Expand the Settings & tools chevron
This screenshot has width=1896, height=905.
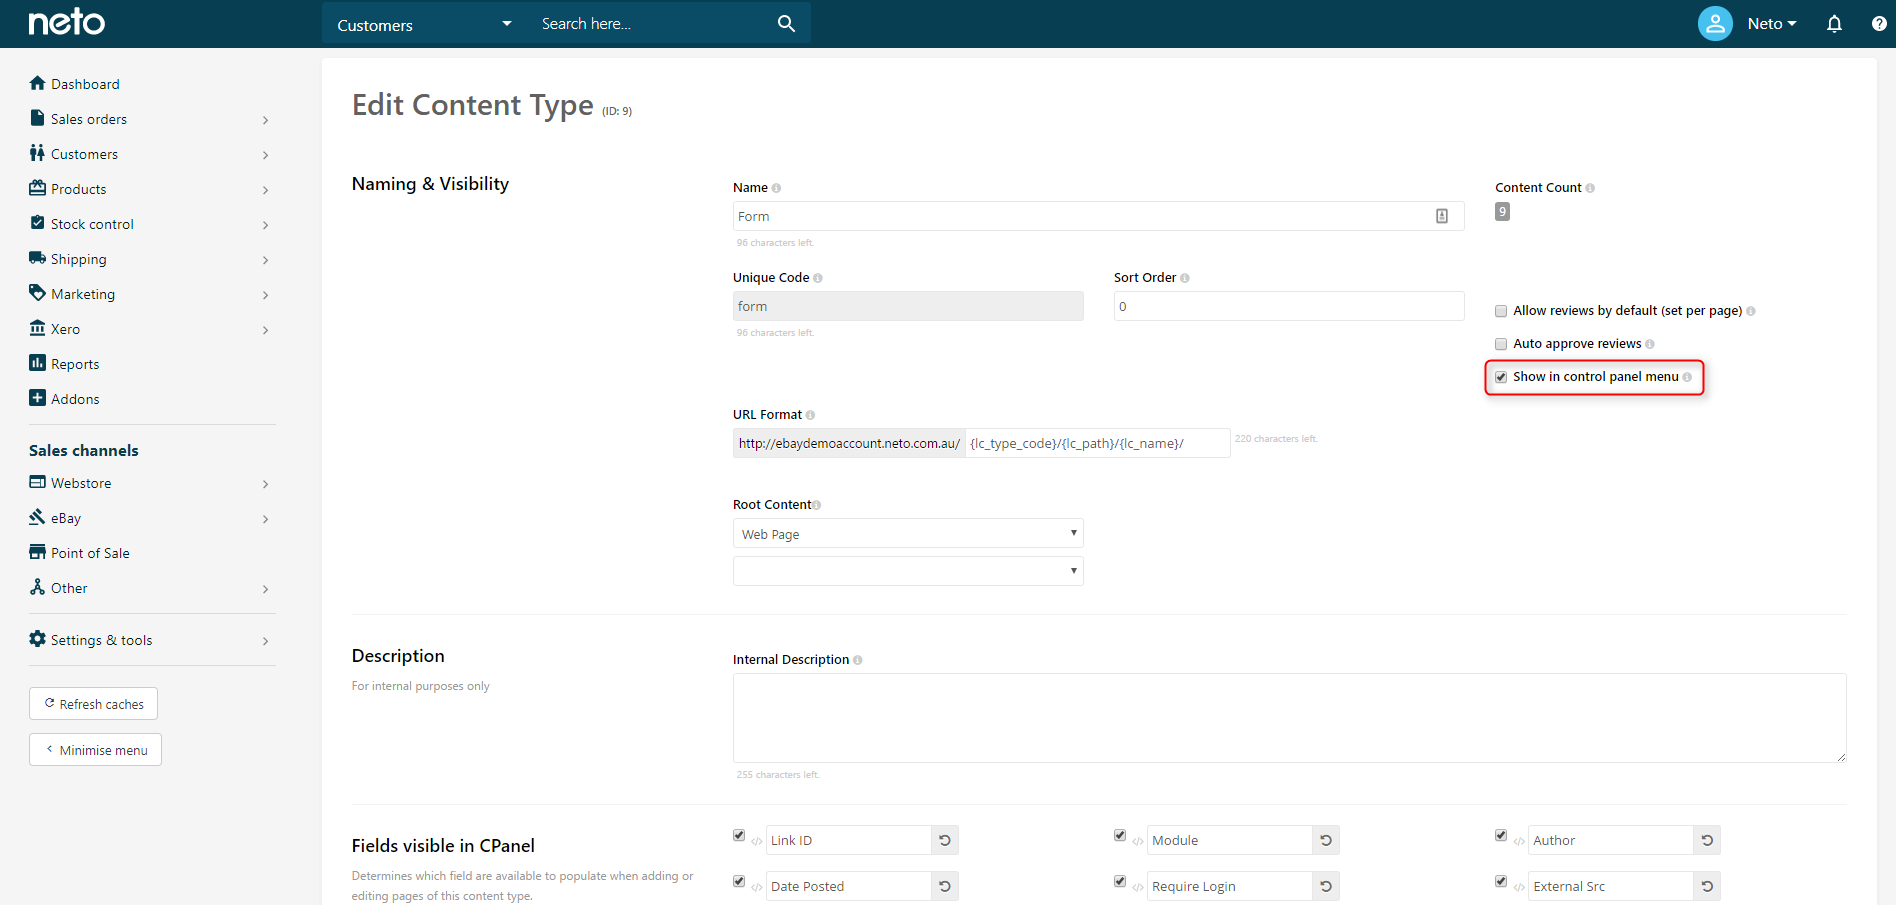[x=265, y=641]
